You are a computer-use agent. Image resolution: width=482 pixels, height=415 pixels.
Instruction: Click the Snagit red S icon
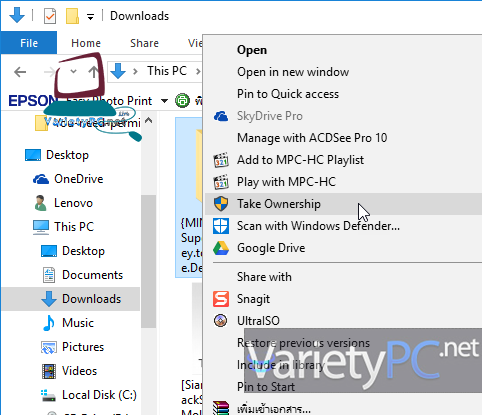(x=221, y=299)
